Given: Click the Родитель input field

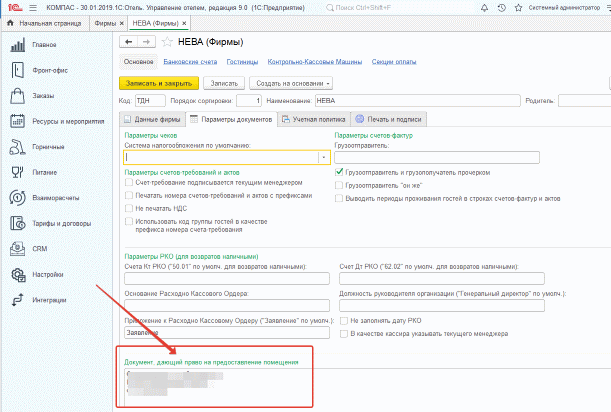Looking at the screenshot, I should [x=585, y=101].
